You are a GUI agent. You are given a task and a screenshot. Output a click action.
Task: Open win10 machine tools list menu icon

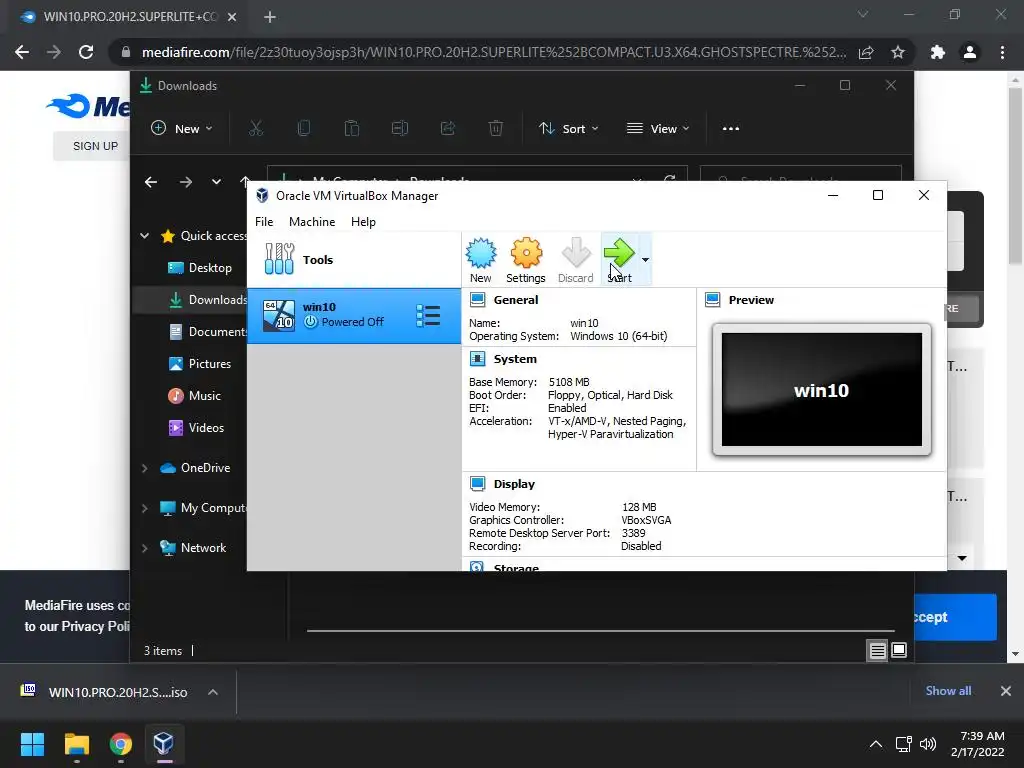click(428, 315)
